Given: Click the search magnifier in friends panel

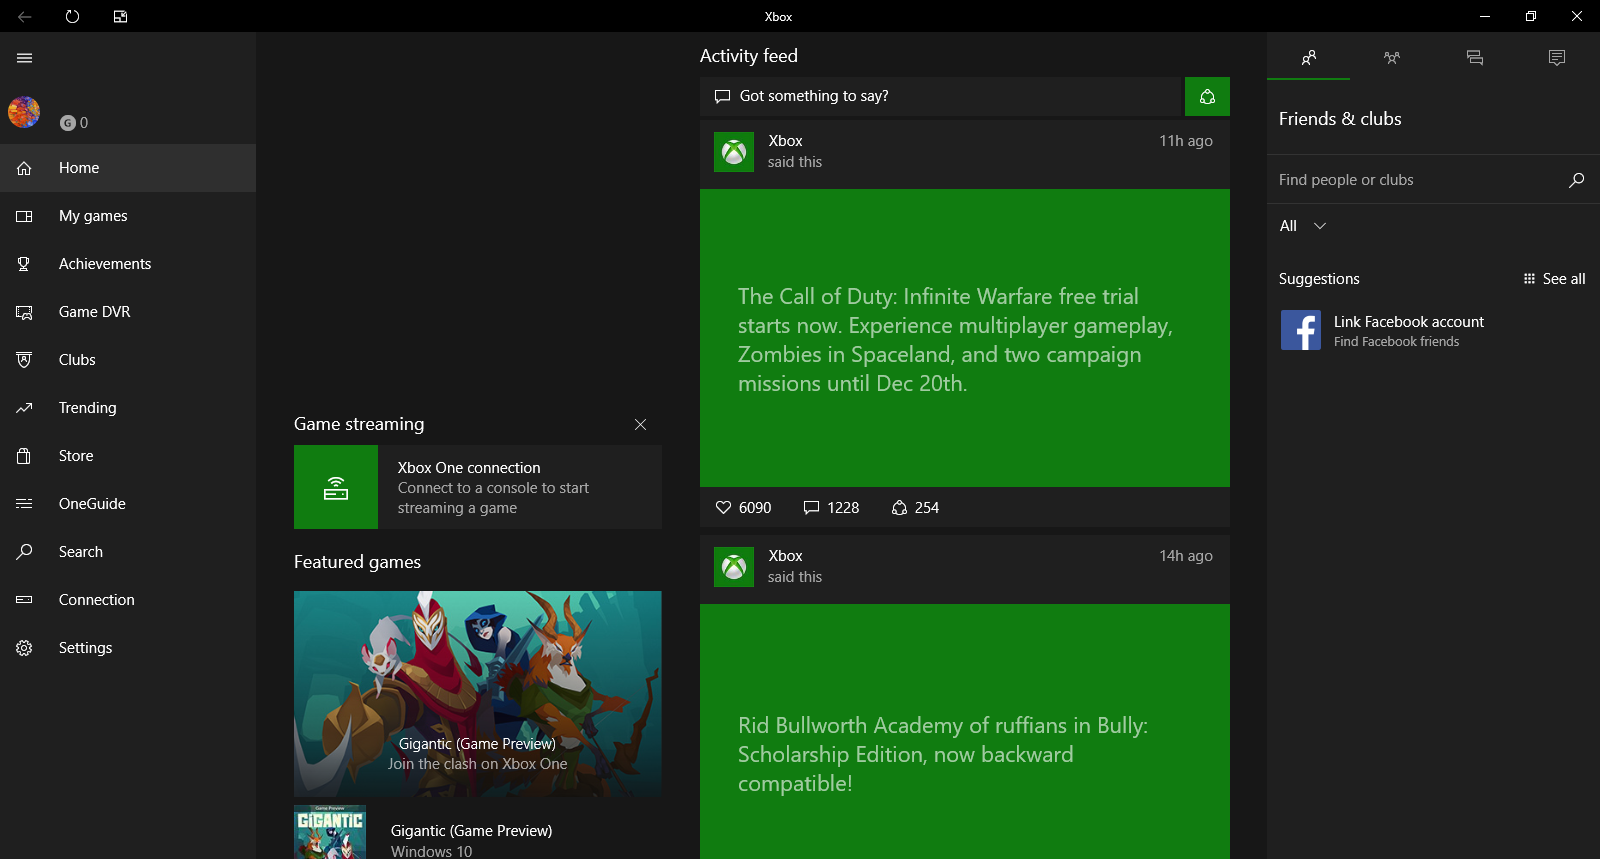Looking at the screenshot, I should (x=1576, y=180).
